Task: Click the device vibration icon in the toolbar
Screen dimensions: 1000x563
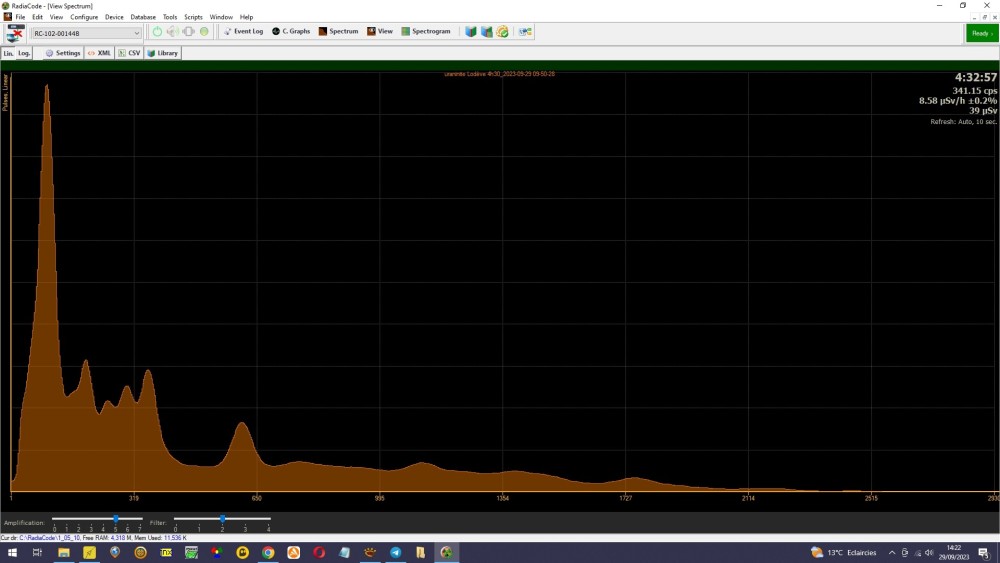Action: pos(188,32)
